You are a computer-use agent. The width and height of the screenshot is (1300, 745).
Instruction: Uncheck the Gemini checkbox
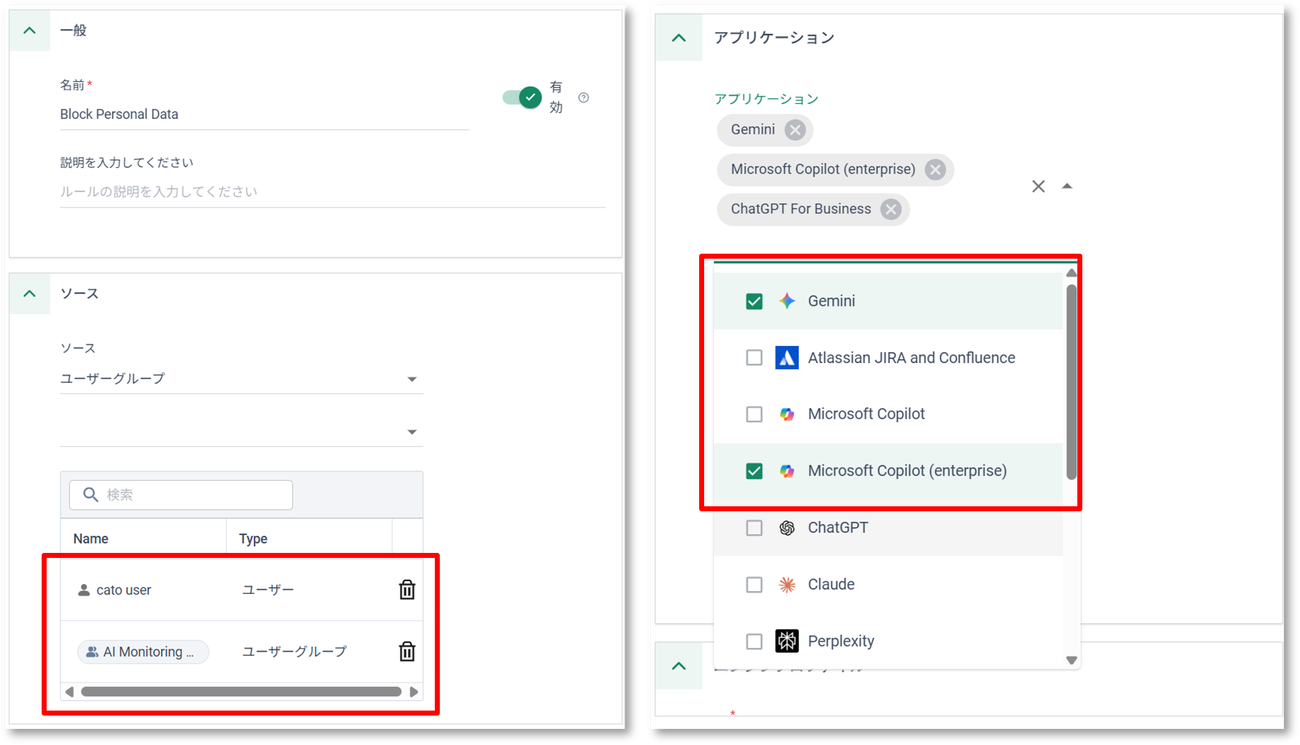pyautogui.click(x=755, y=301)
